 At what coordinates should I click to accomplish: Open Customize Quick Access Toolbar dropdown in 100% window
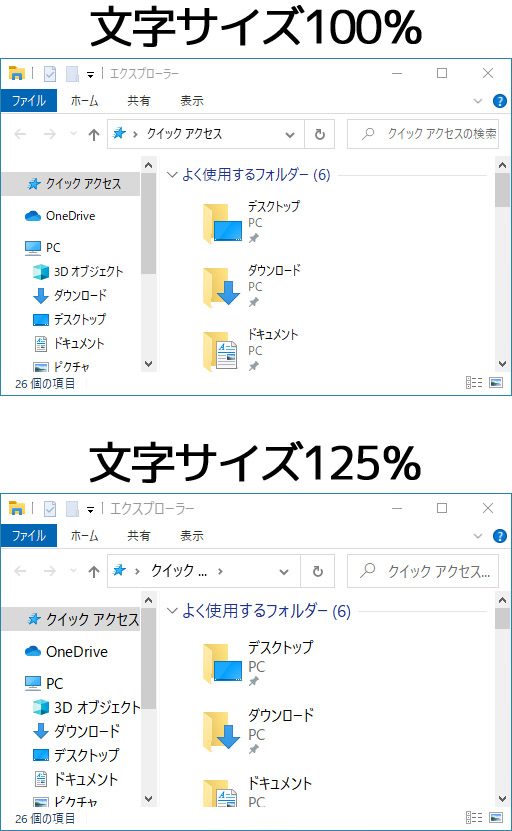(x=91, y=75)
